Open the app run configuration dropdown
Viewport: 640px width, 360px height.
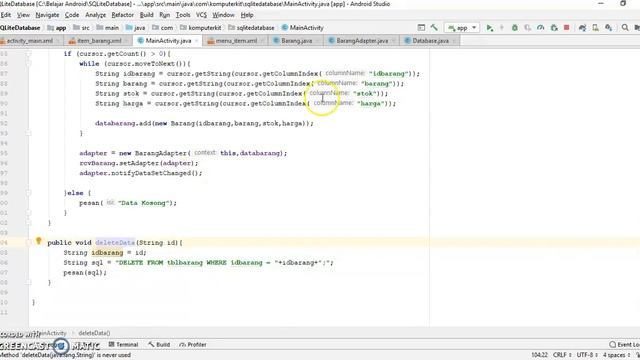coord(462,28)
